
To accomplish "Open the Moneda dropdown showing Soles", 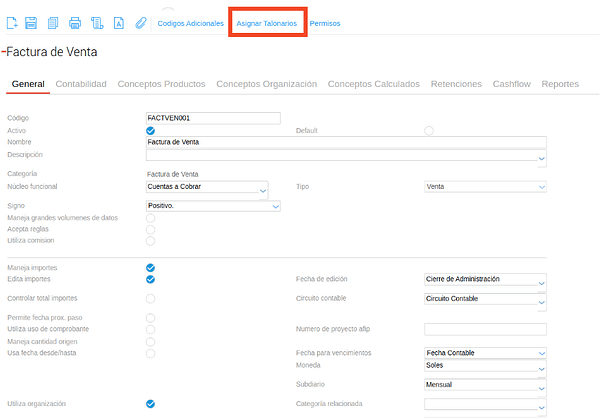I will (485, 366).
